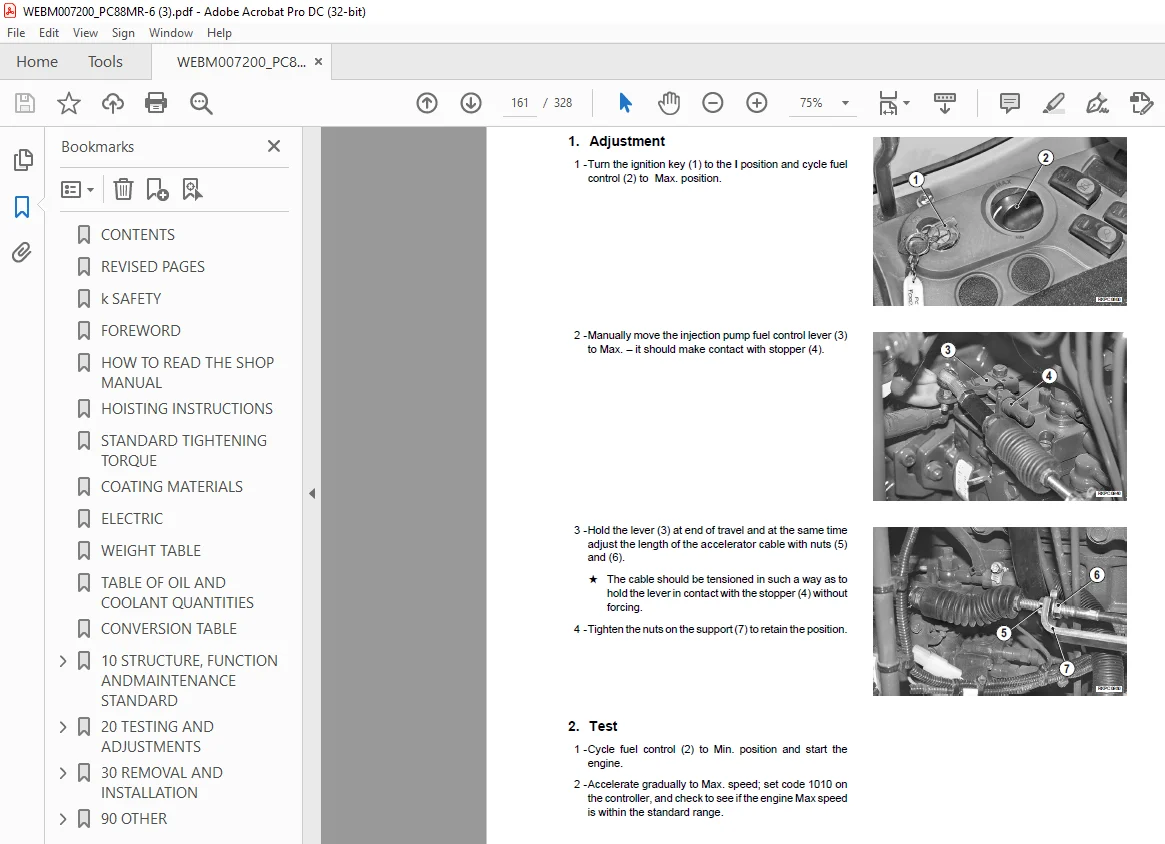Open bookmark options dropdown menu
This screenshot has width=1165, height=844.
(77, 189)
